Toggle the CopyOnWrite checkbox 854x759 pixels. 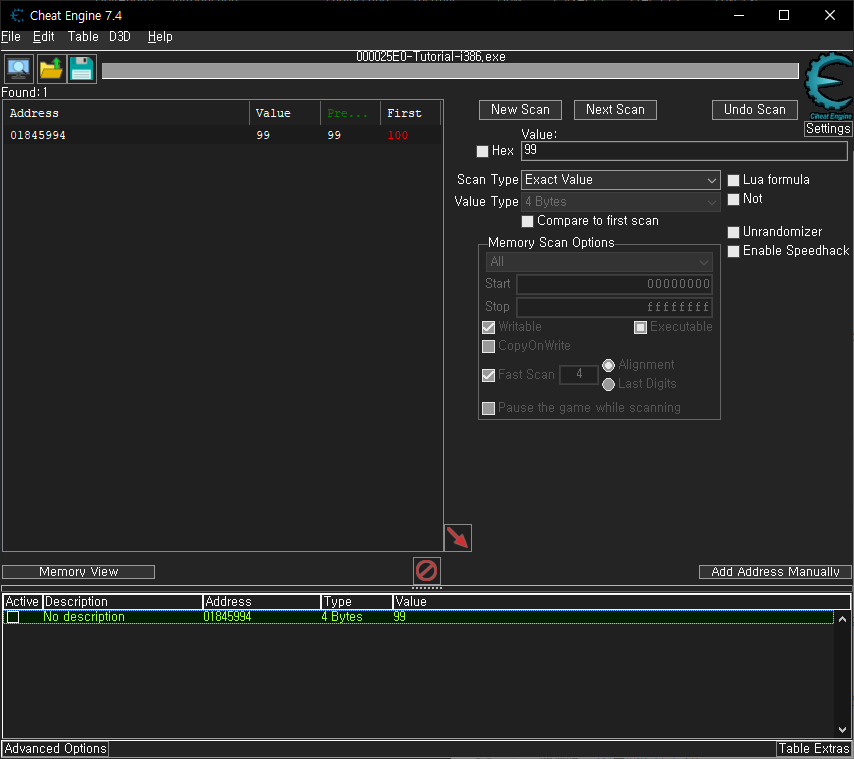point(489,346)
